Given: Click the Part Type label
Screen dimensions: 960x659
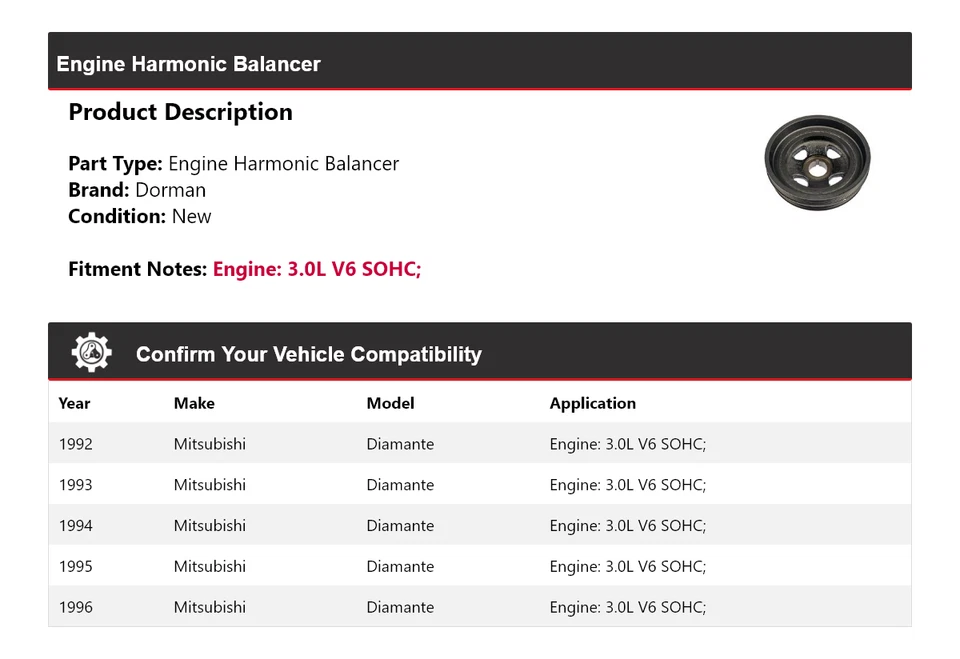Looking at the screenshot, I should (x=110, y=163).
